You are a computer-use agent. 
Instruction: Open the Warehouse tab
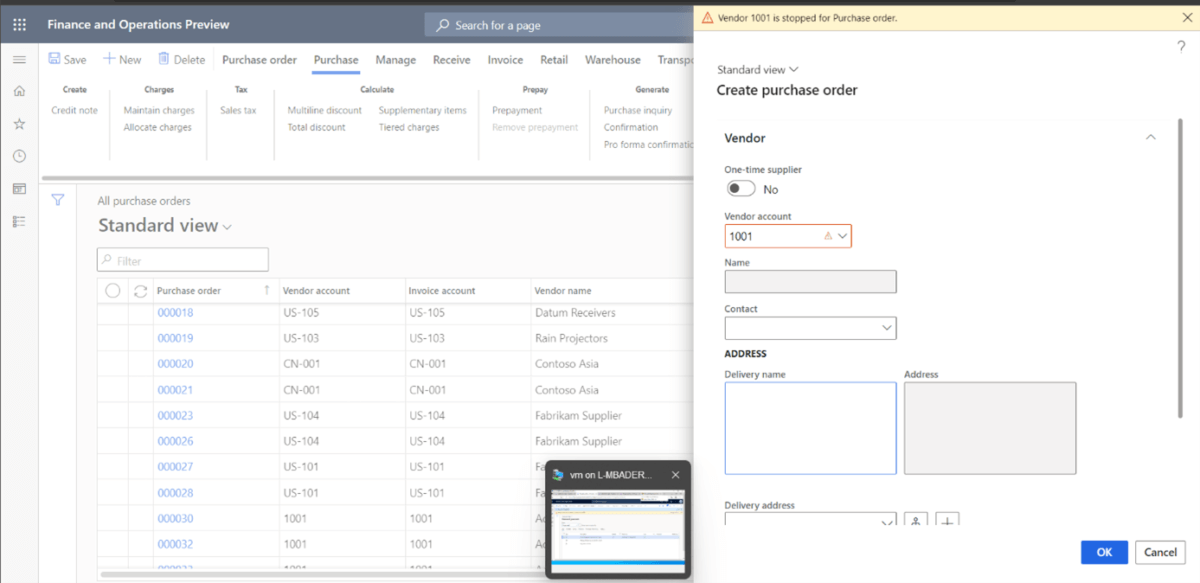[x=613, y=60]
